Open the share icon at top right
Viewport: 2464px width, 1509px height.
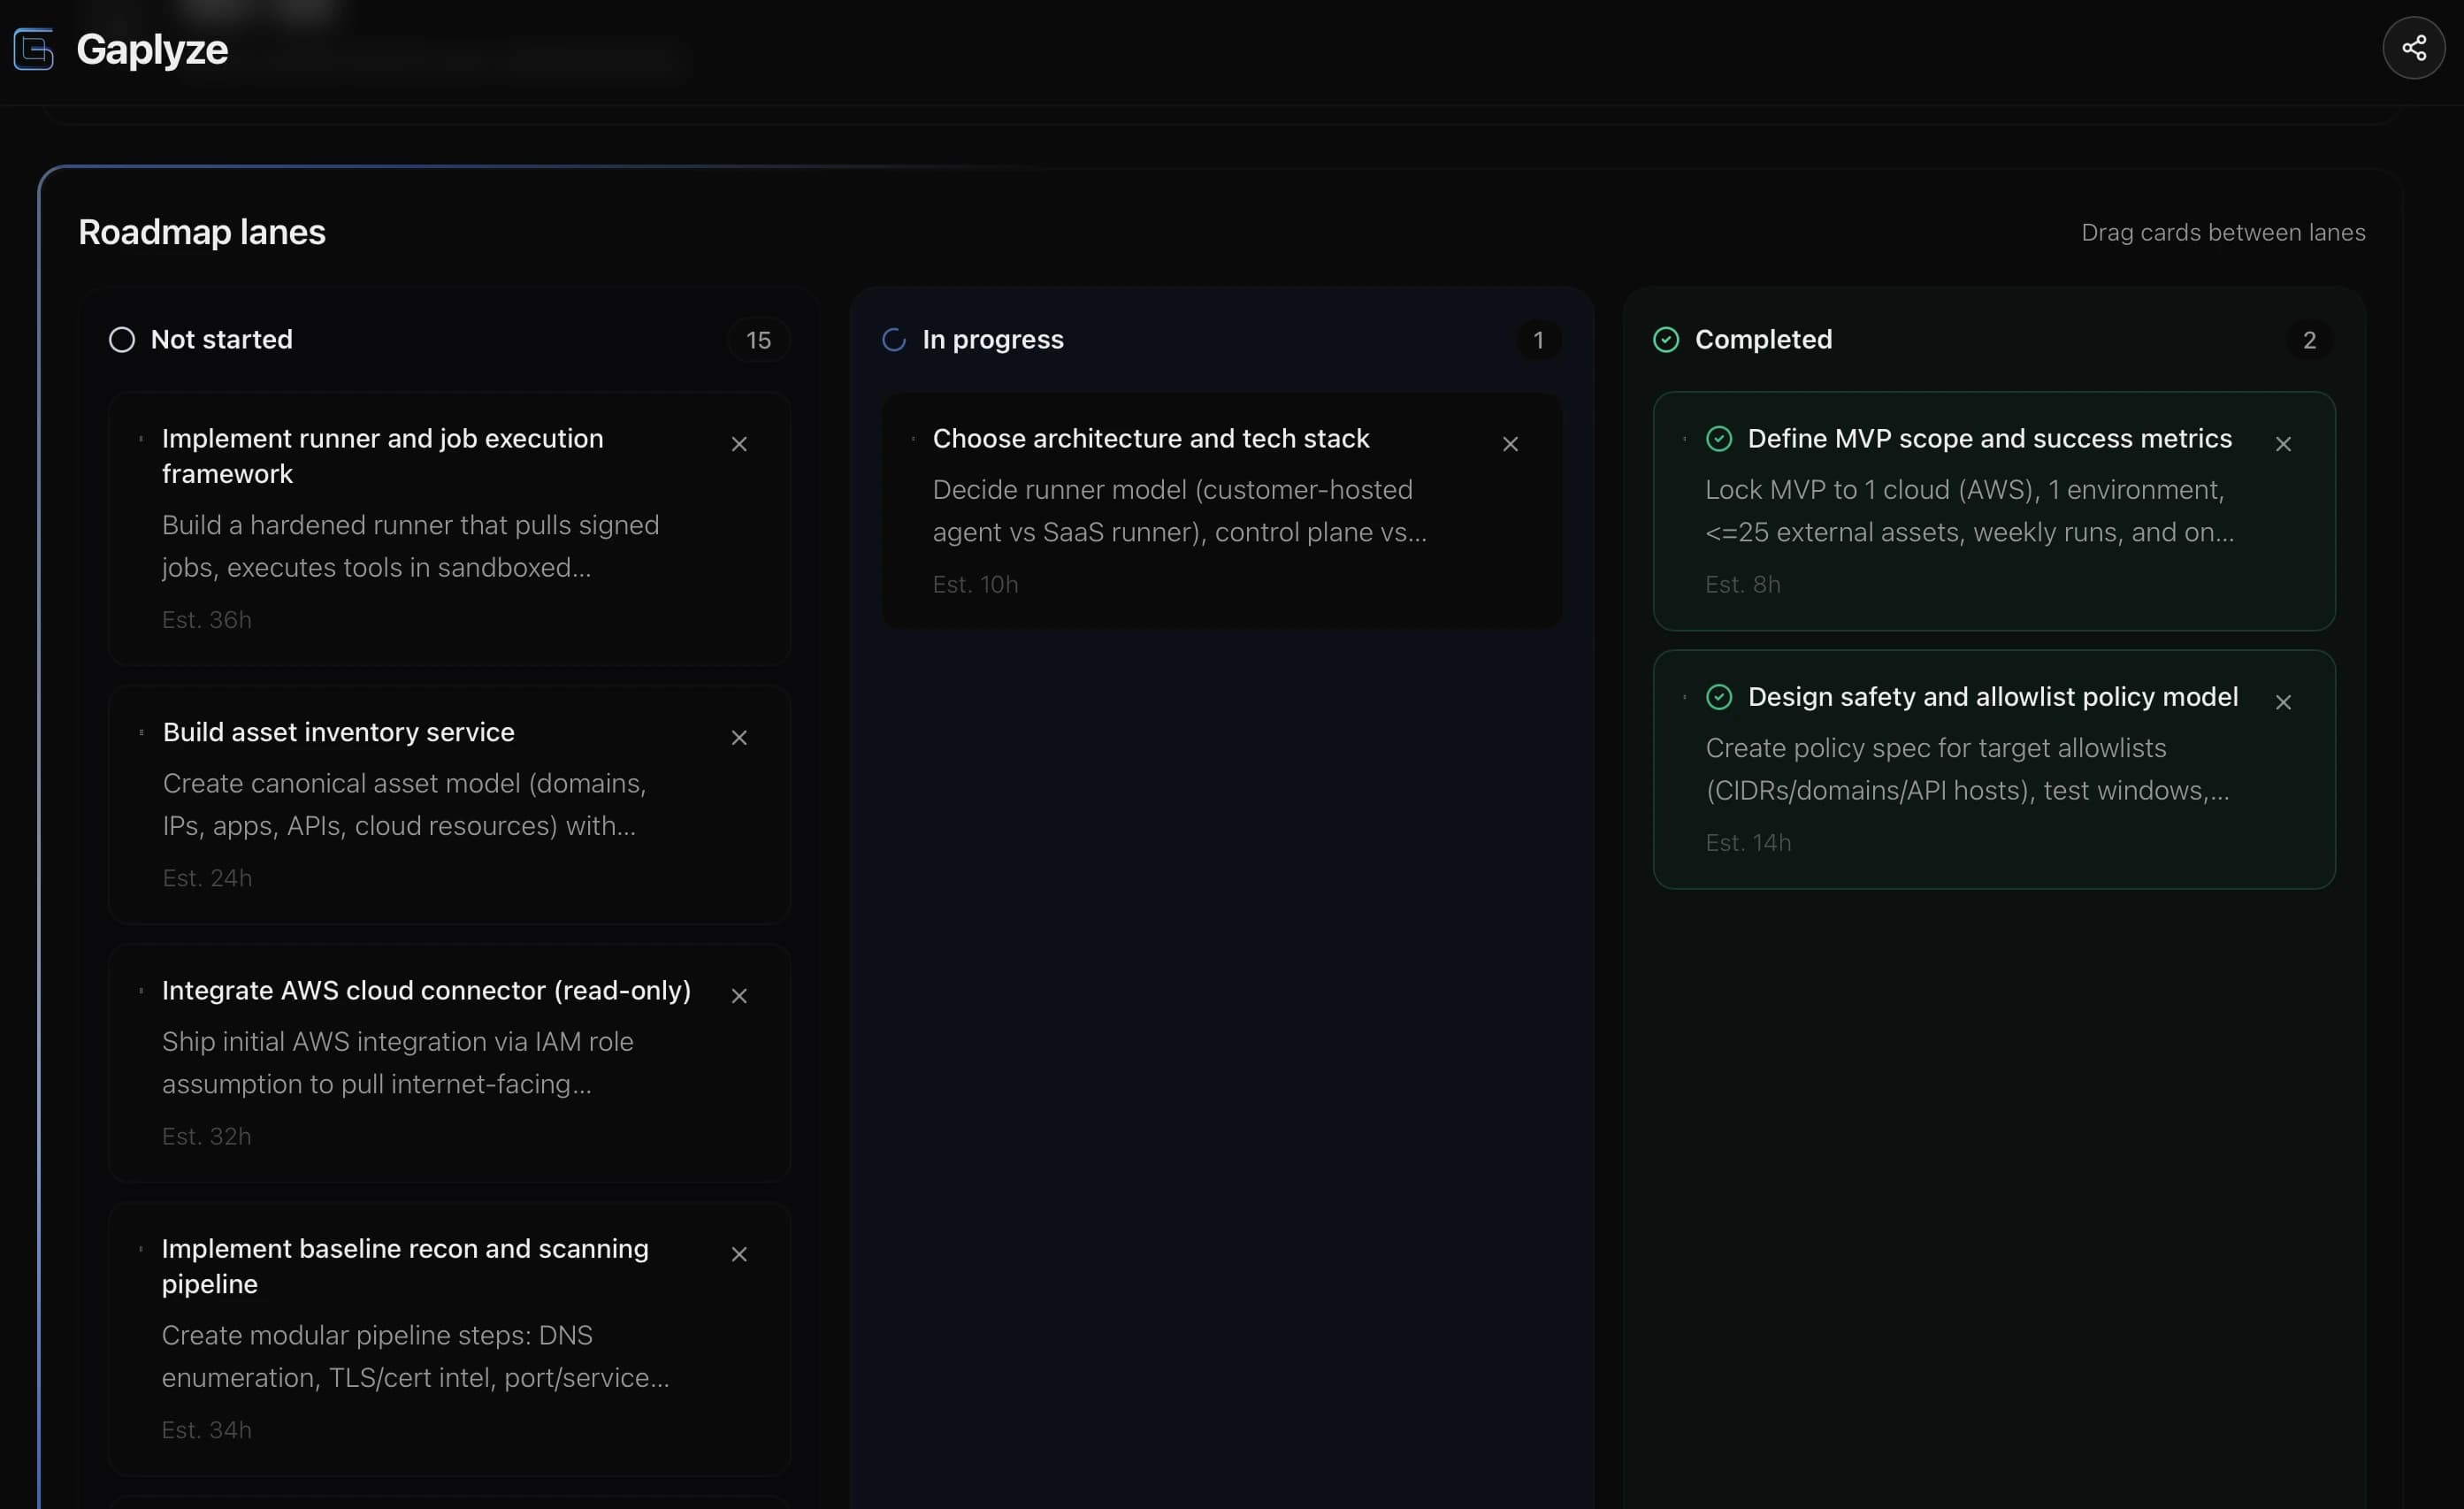tap(2414, 47)
